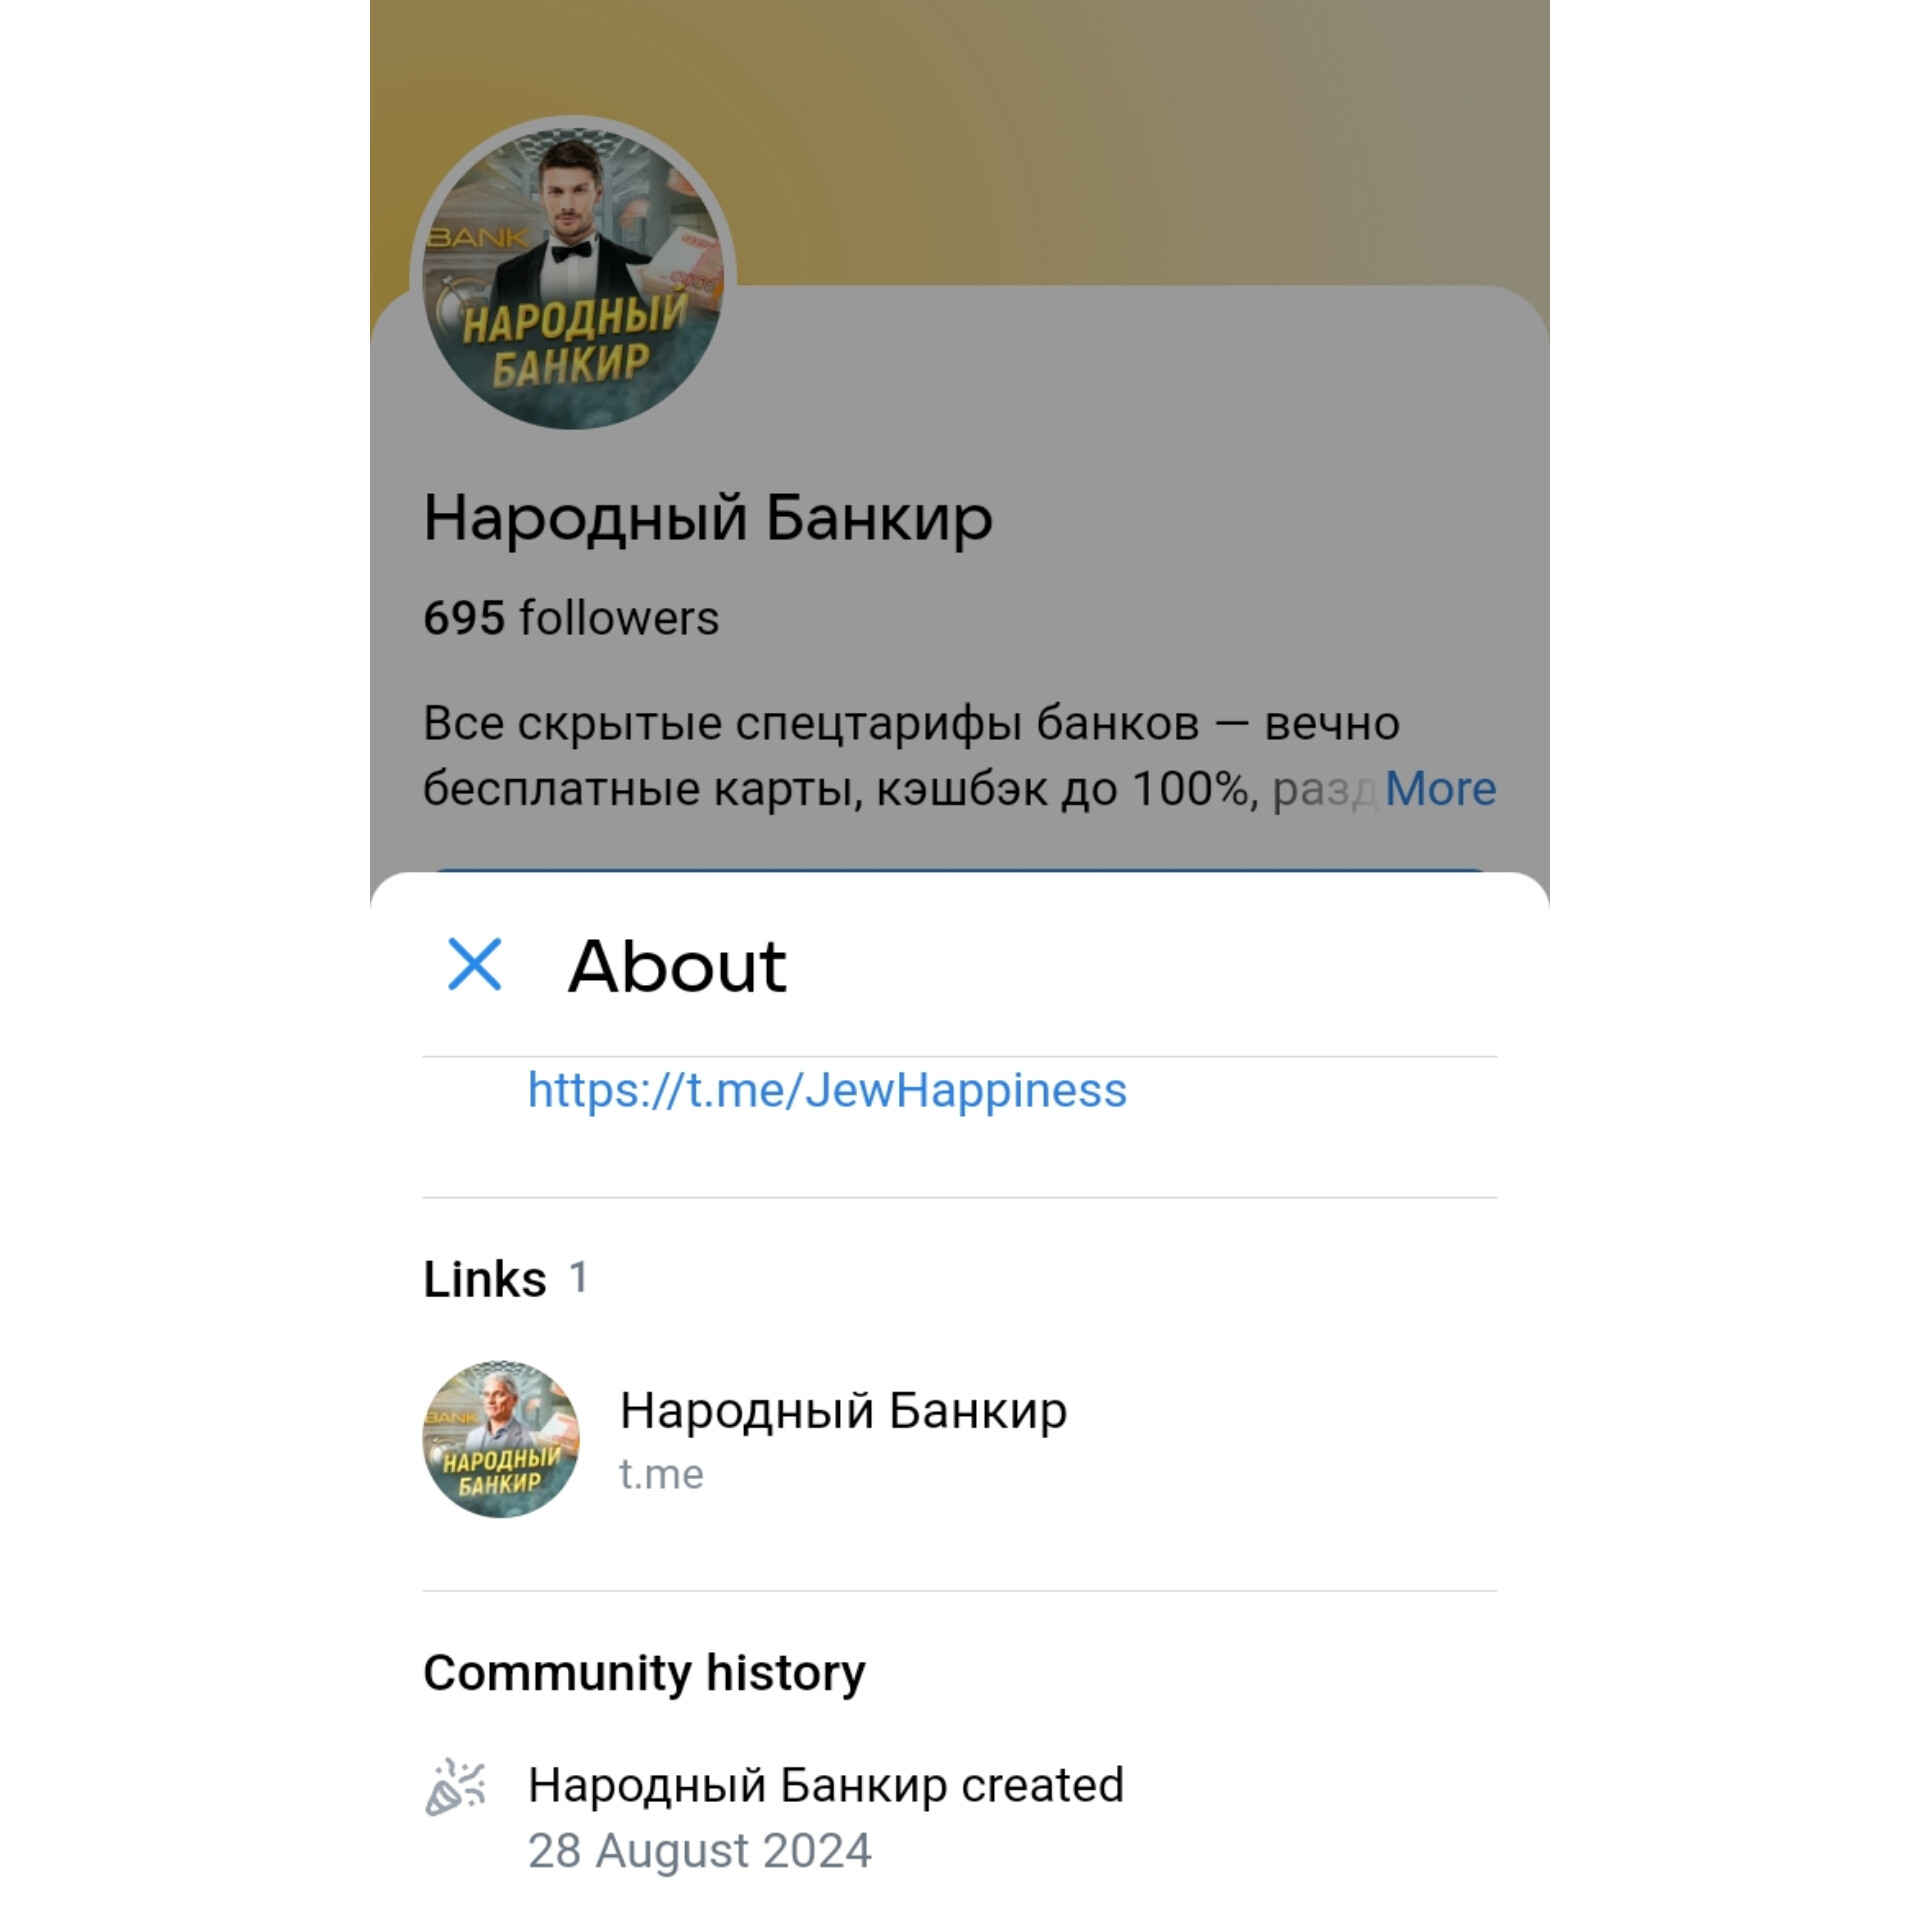Click the golden cover image background
The image size is (1920, 1920).
(1140, 140)
